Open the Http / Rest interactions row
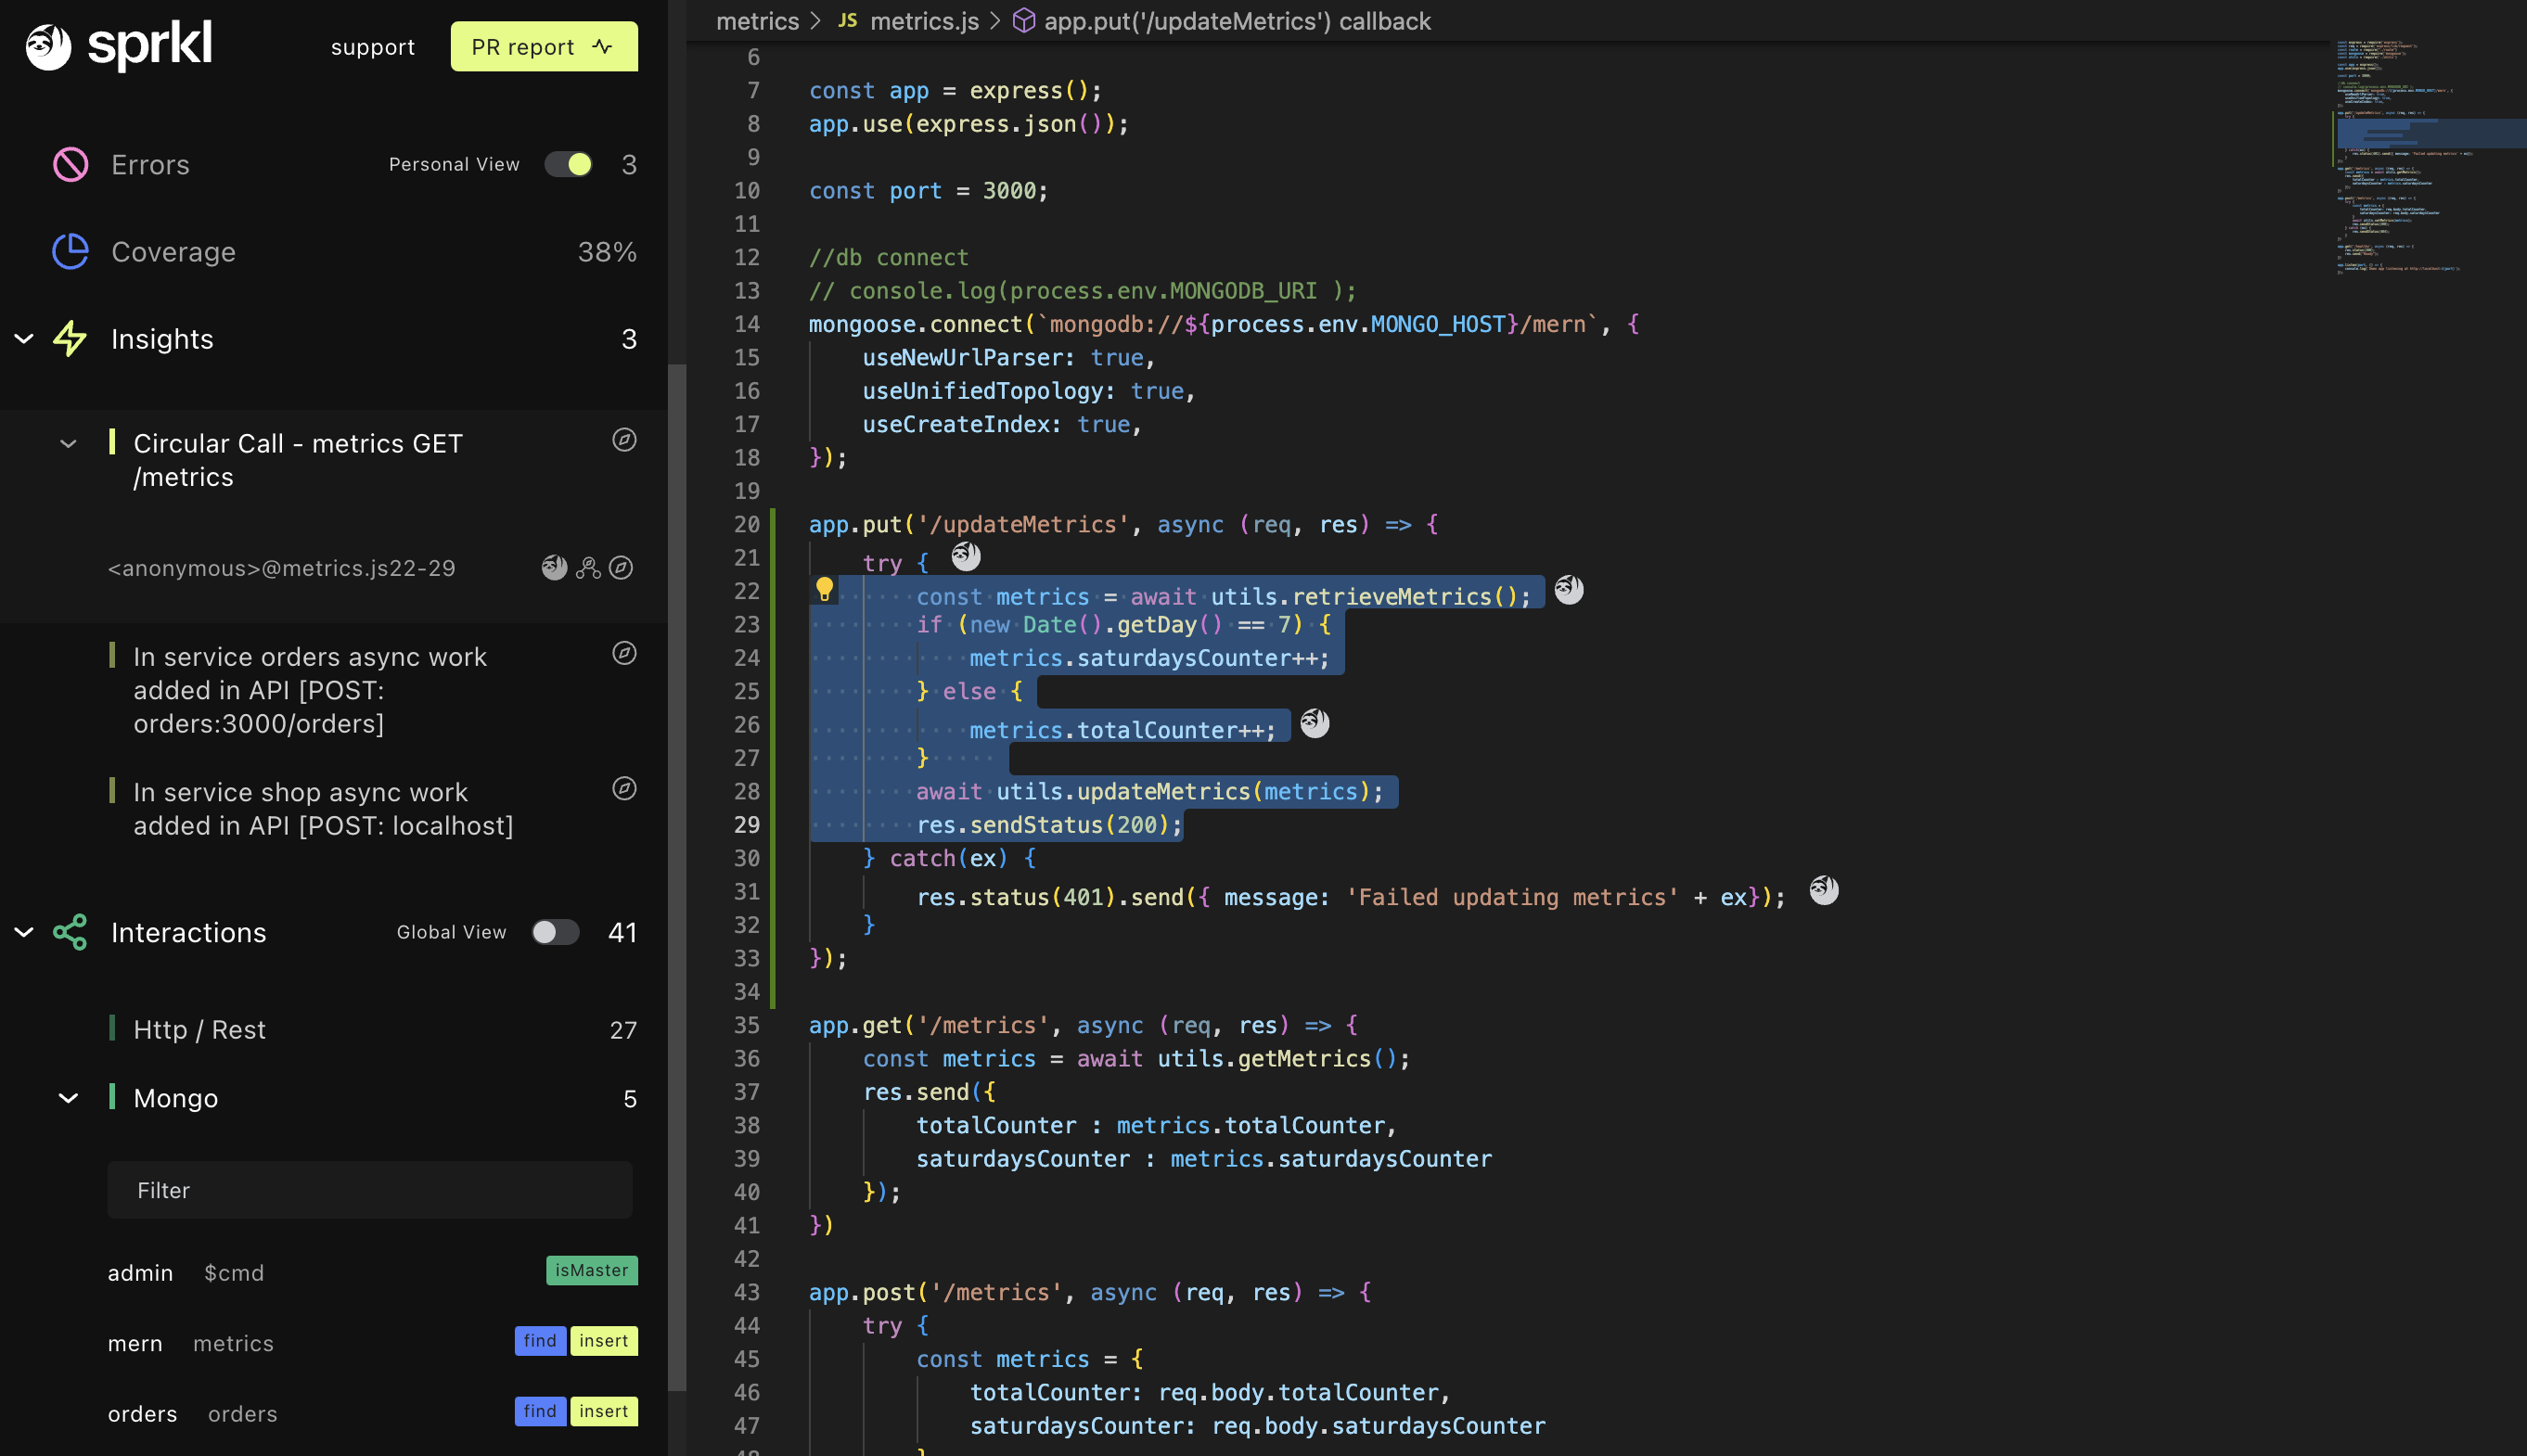 (x=370, y=1030)
